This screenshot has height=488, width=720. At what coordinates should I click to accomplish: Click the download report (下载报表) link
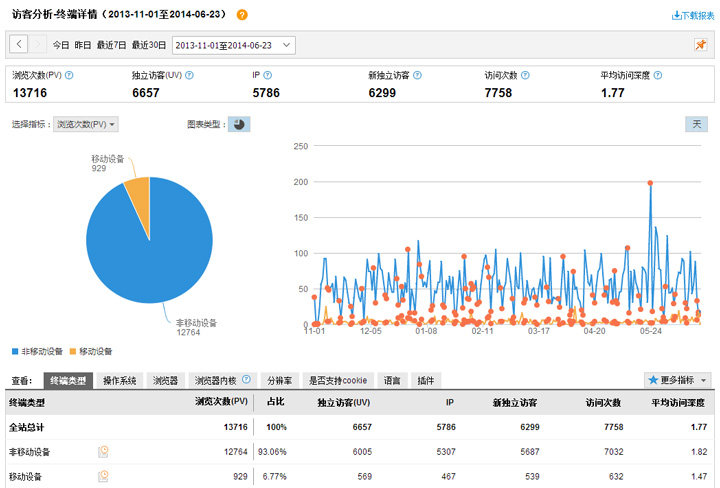[x=693, y=15]
